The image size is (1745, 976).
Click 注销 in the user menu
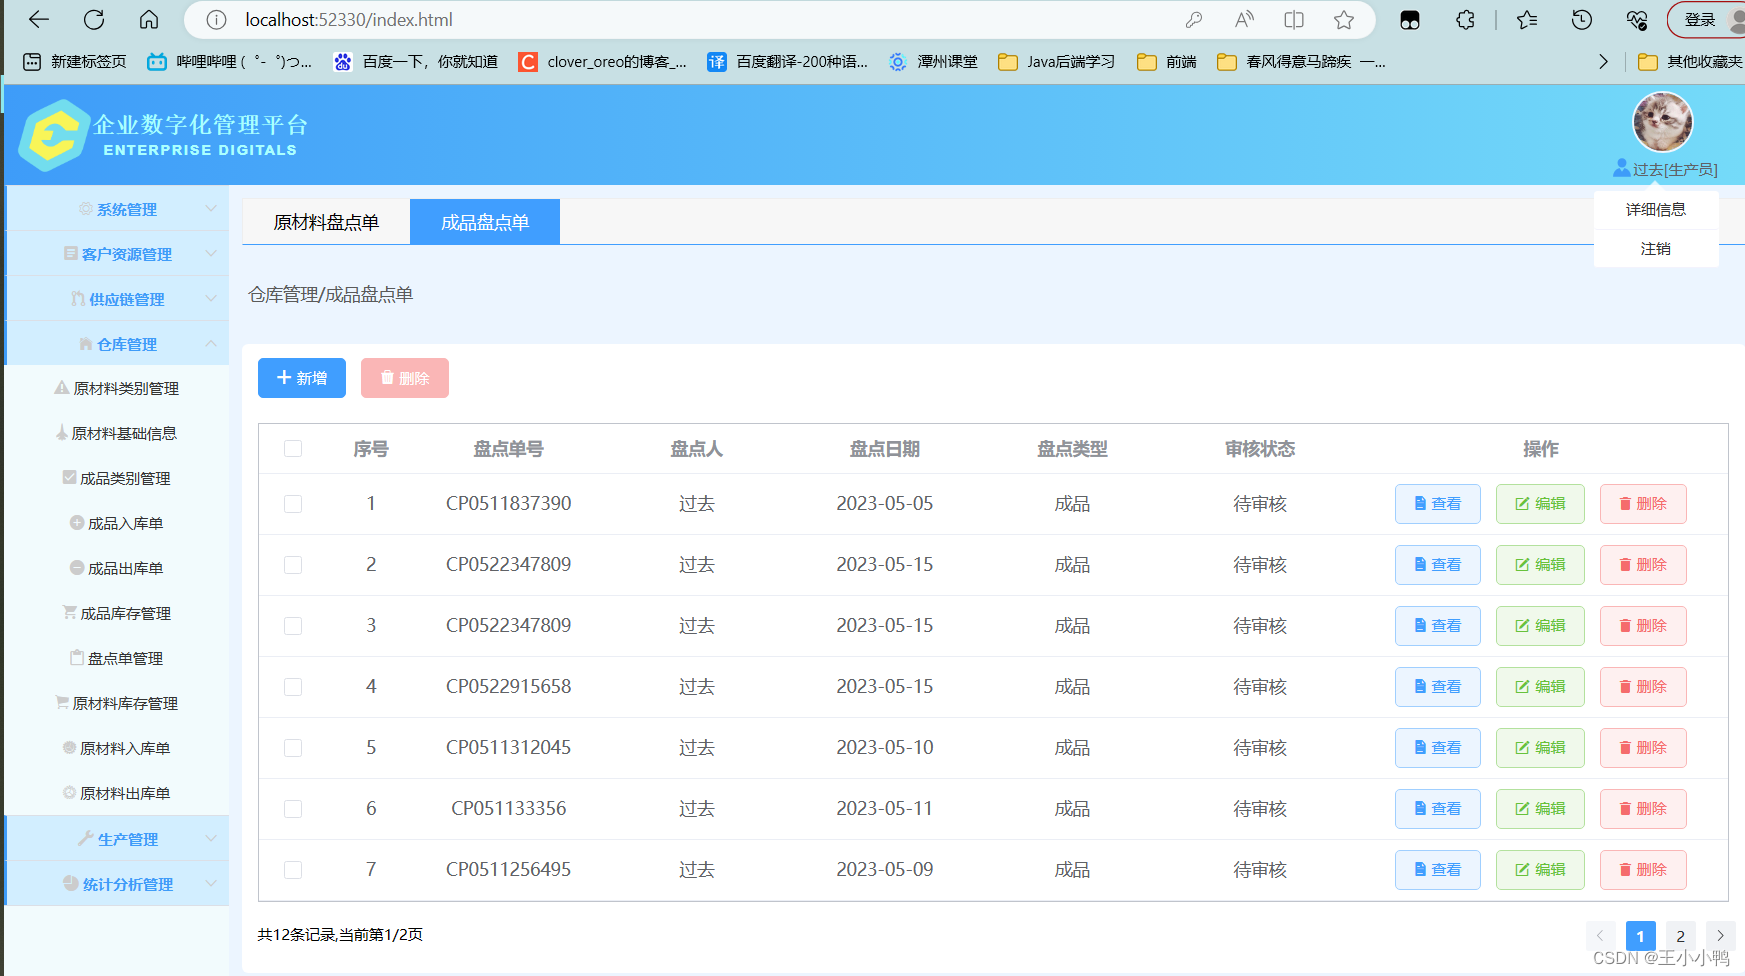coord(1656,249)
